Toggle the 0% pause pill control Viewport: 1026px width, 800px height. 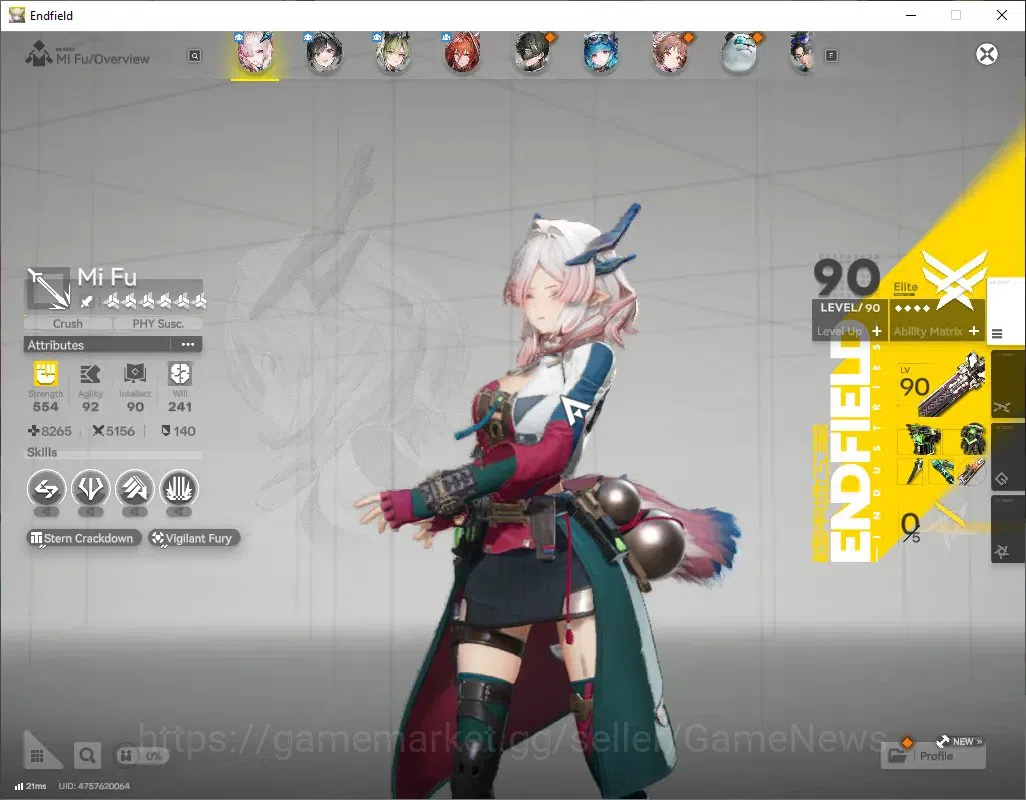(x=141, y=756)
